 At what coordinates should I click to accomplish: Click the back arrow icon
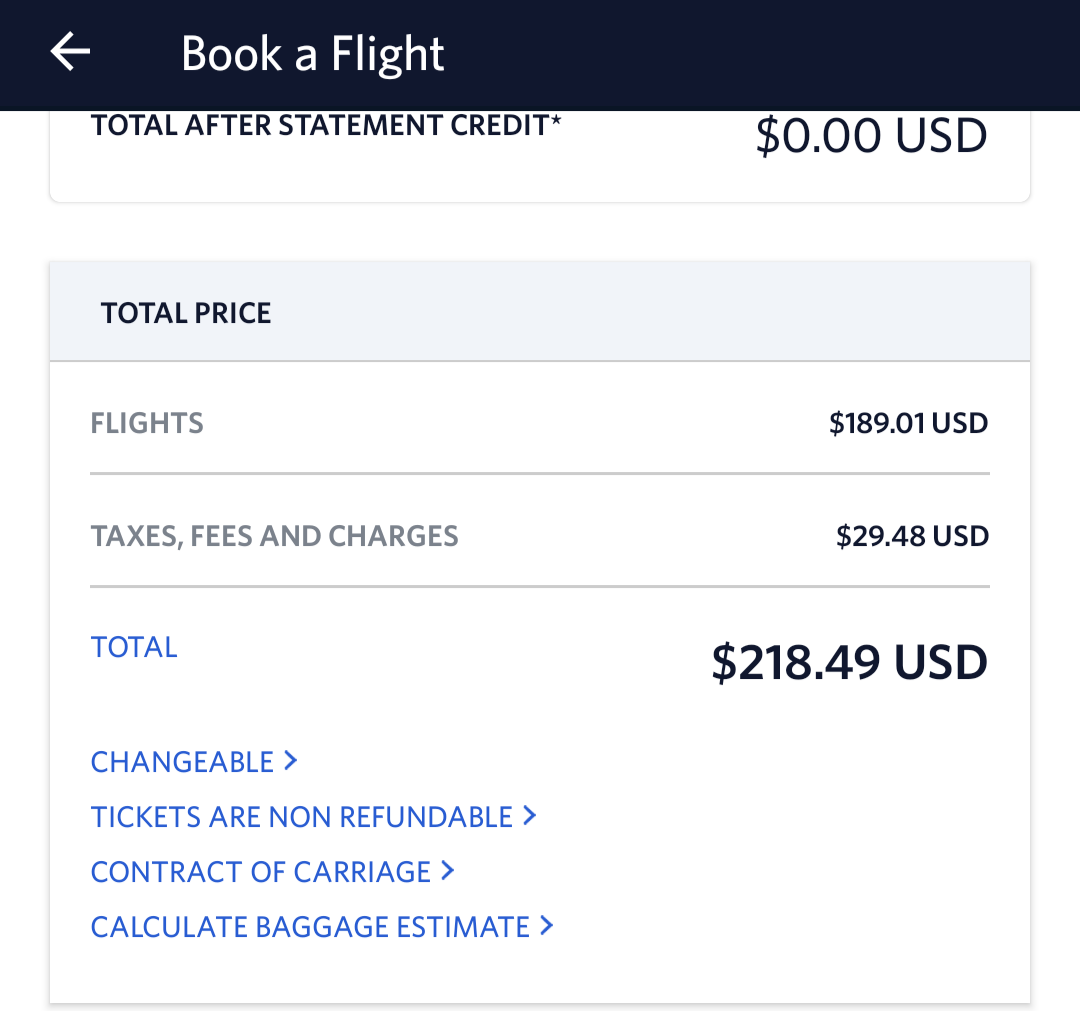click(69, 52)
